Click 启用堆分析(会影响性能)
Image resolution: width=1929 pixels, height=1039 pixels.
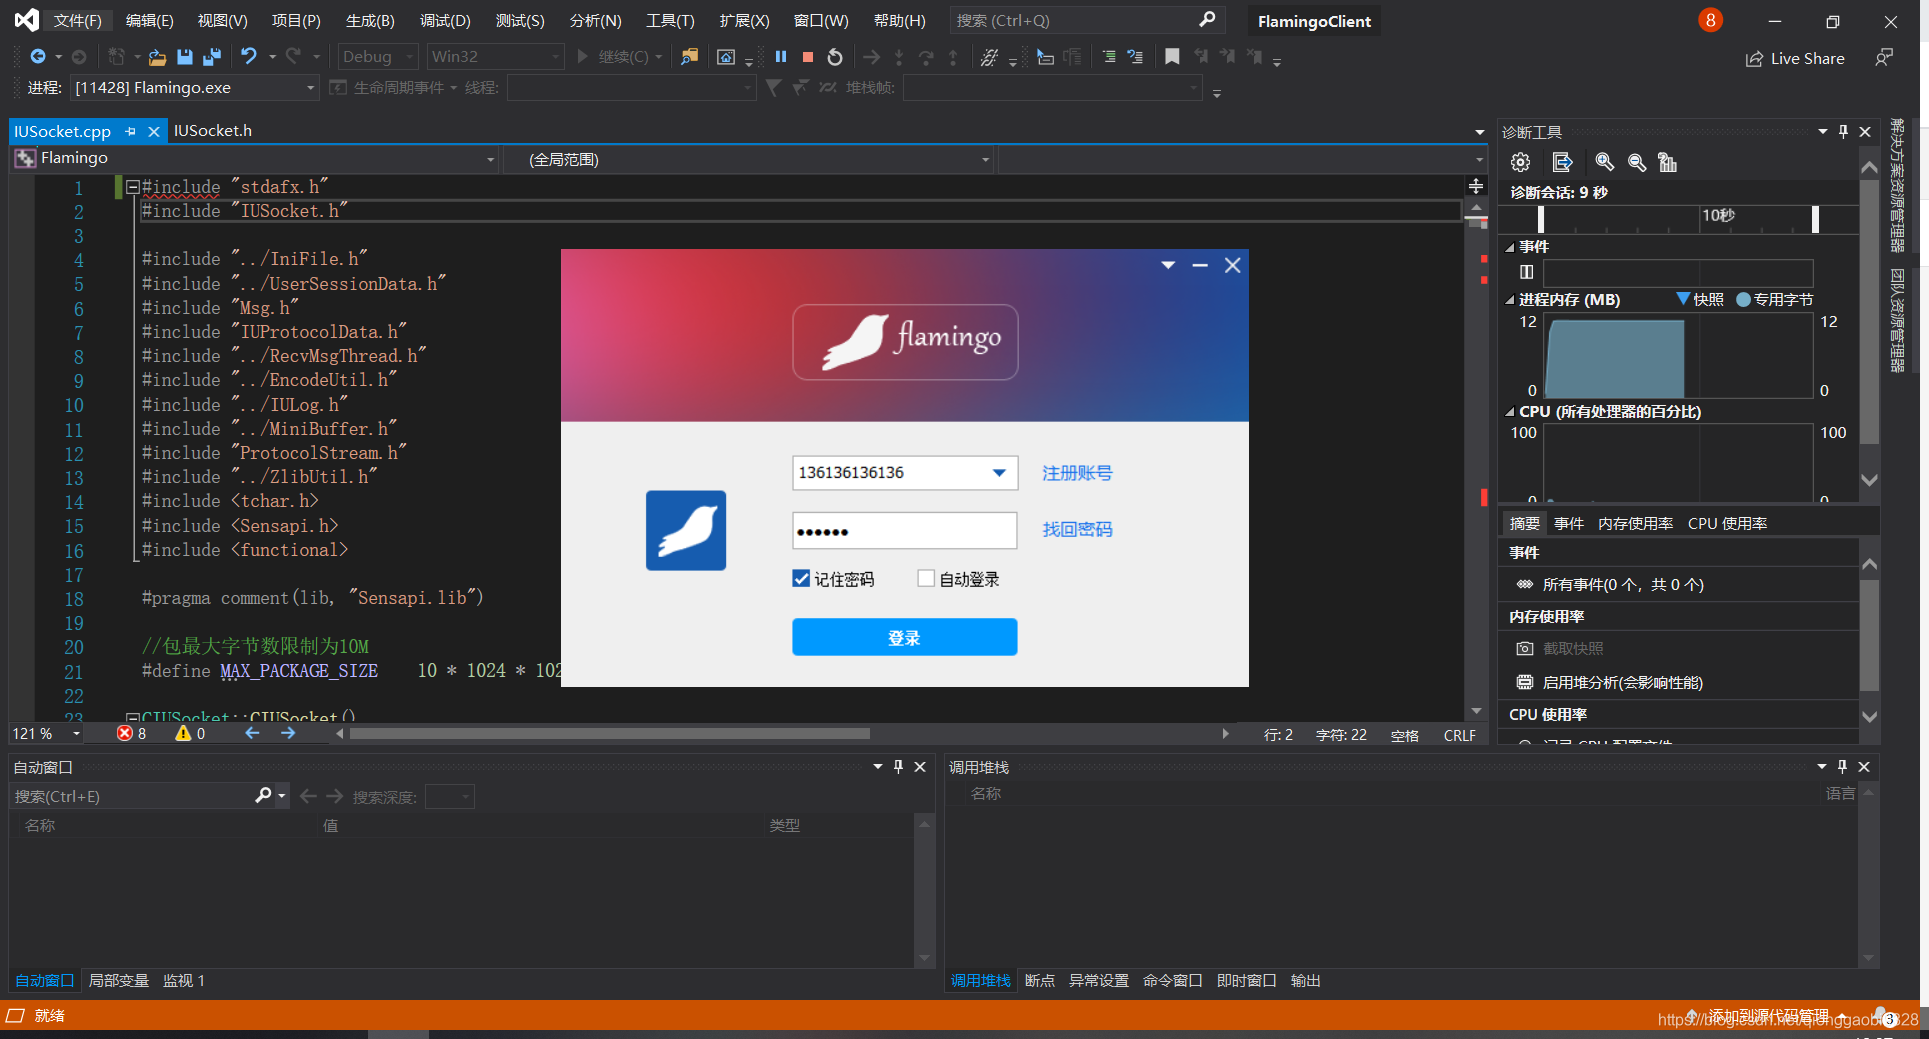[1622, 683]
